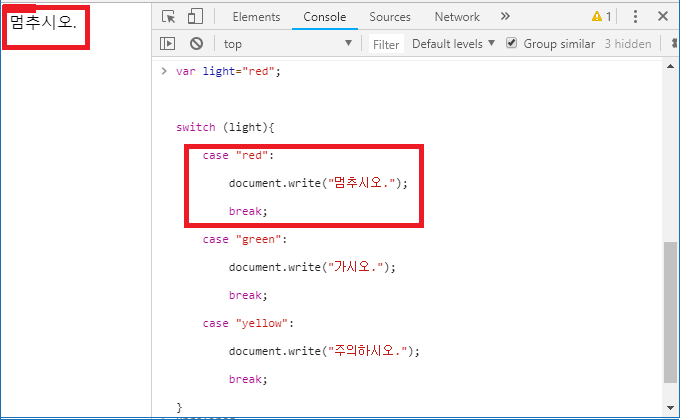This screenshot has height=420, width=680.
Task: Show more DevTools tabs chevron
Action: [505, 16]
